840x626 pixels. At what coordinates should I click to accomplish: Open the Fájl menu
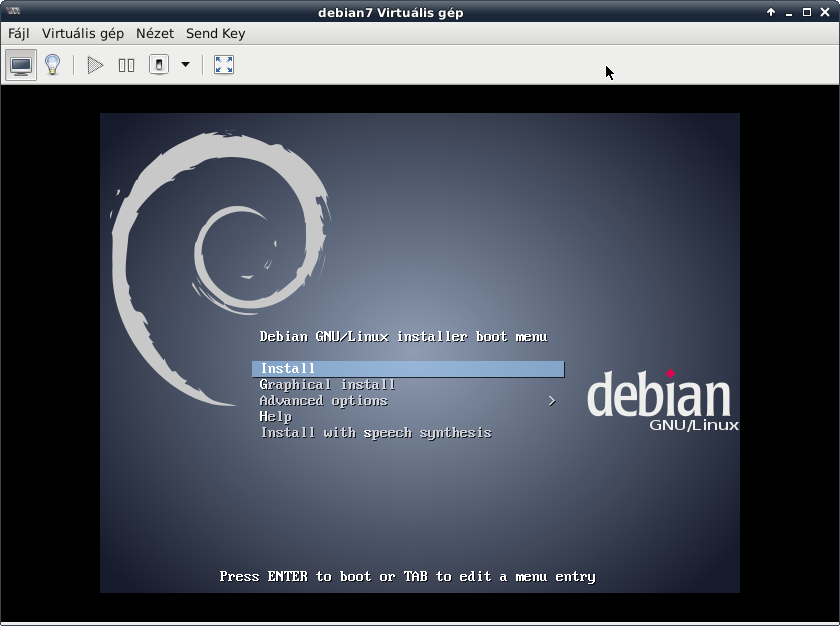(19, 33)
